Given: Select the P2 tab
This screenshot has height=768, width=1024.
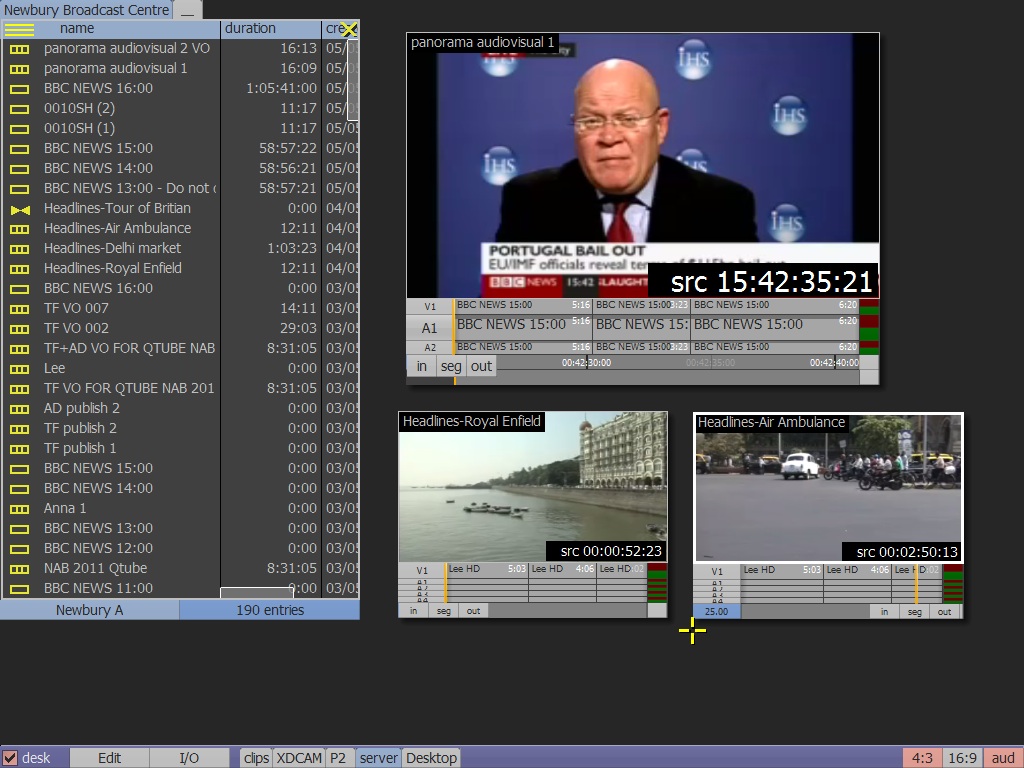Looking at the screenshot, I should coord(338,758).
